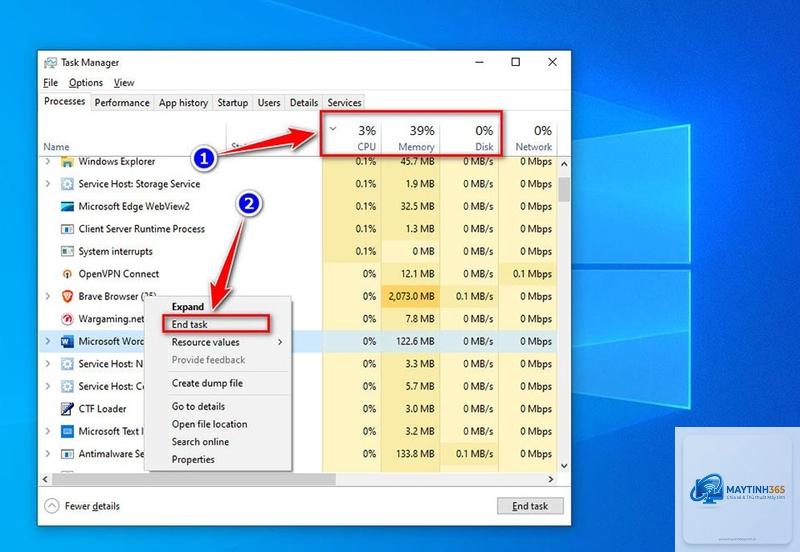
Task: Sort by the Disk column header
Action: [x=469, y=138]
